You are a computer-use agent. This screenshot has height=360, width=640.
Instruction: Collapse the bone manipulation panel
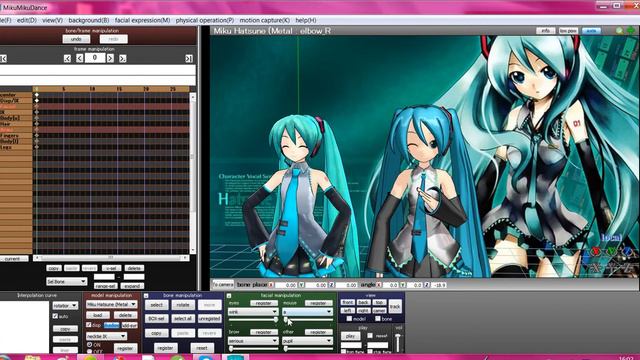(146, 296)
